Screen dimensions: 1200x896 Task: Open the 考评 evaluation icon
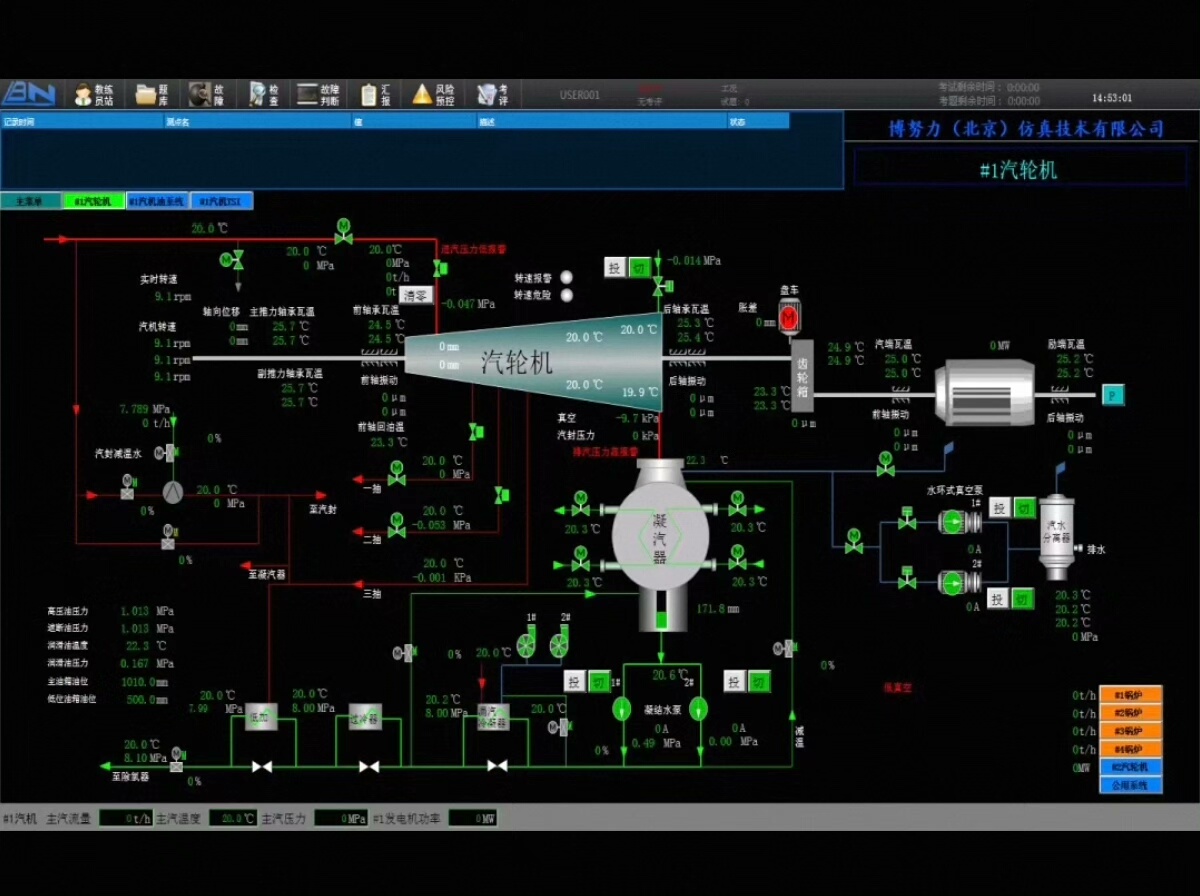tap(492, 95)
